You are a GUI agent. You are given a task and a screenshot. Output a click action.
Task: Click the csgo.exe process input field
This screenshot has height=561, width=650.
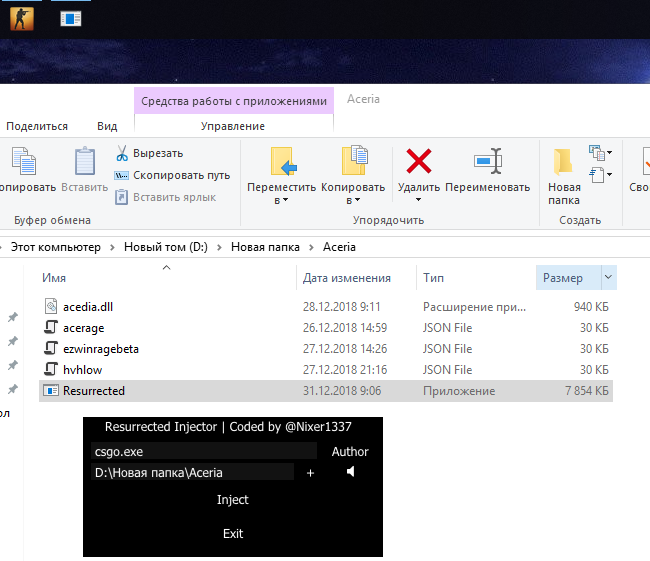[204, 452]
